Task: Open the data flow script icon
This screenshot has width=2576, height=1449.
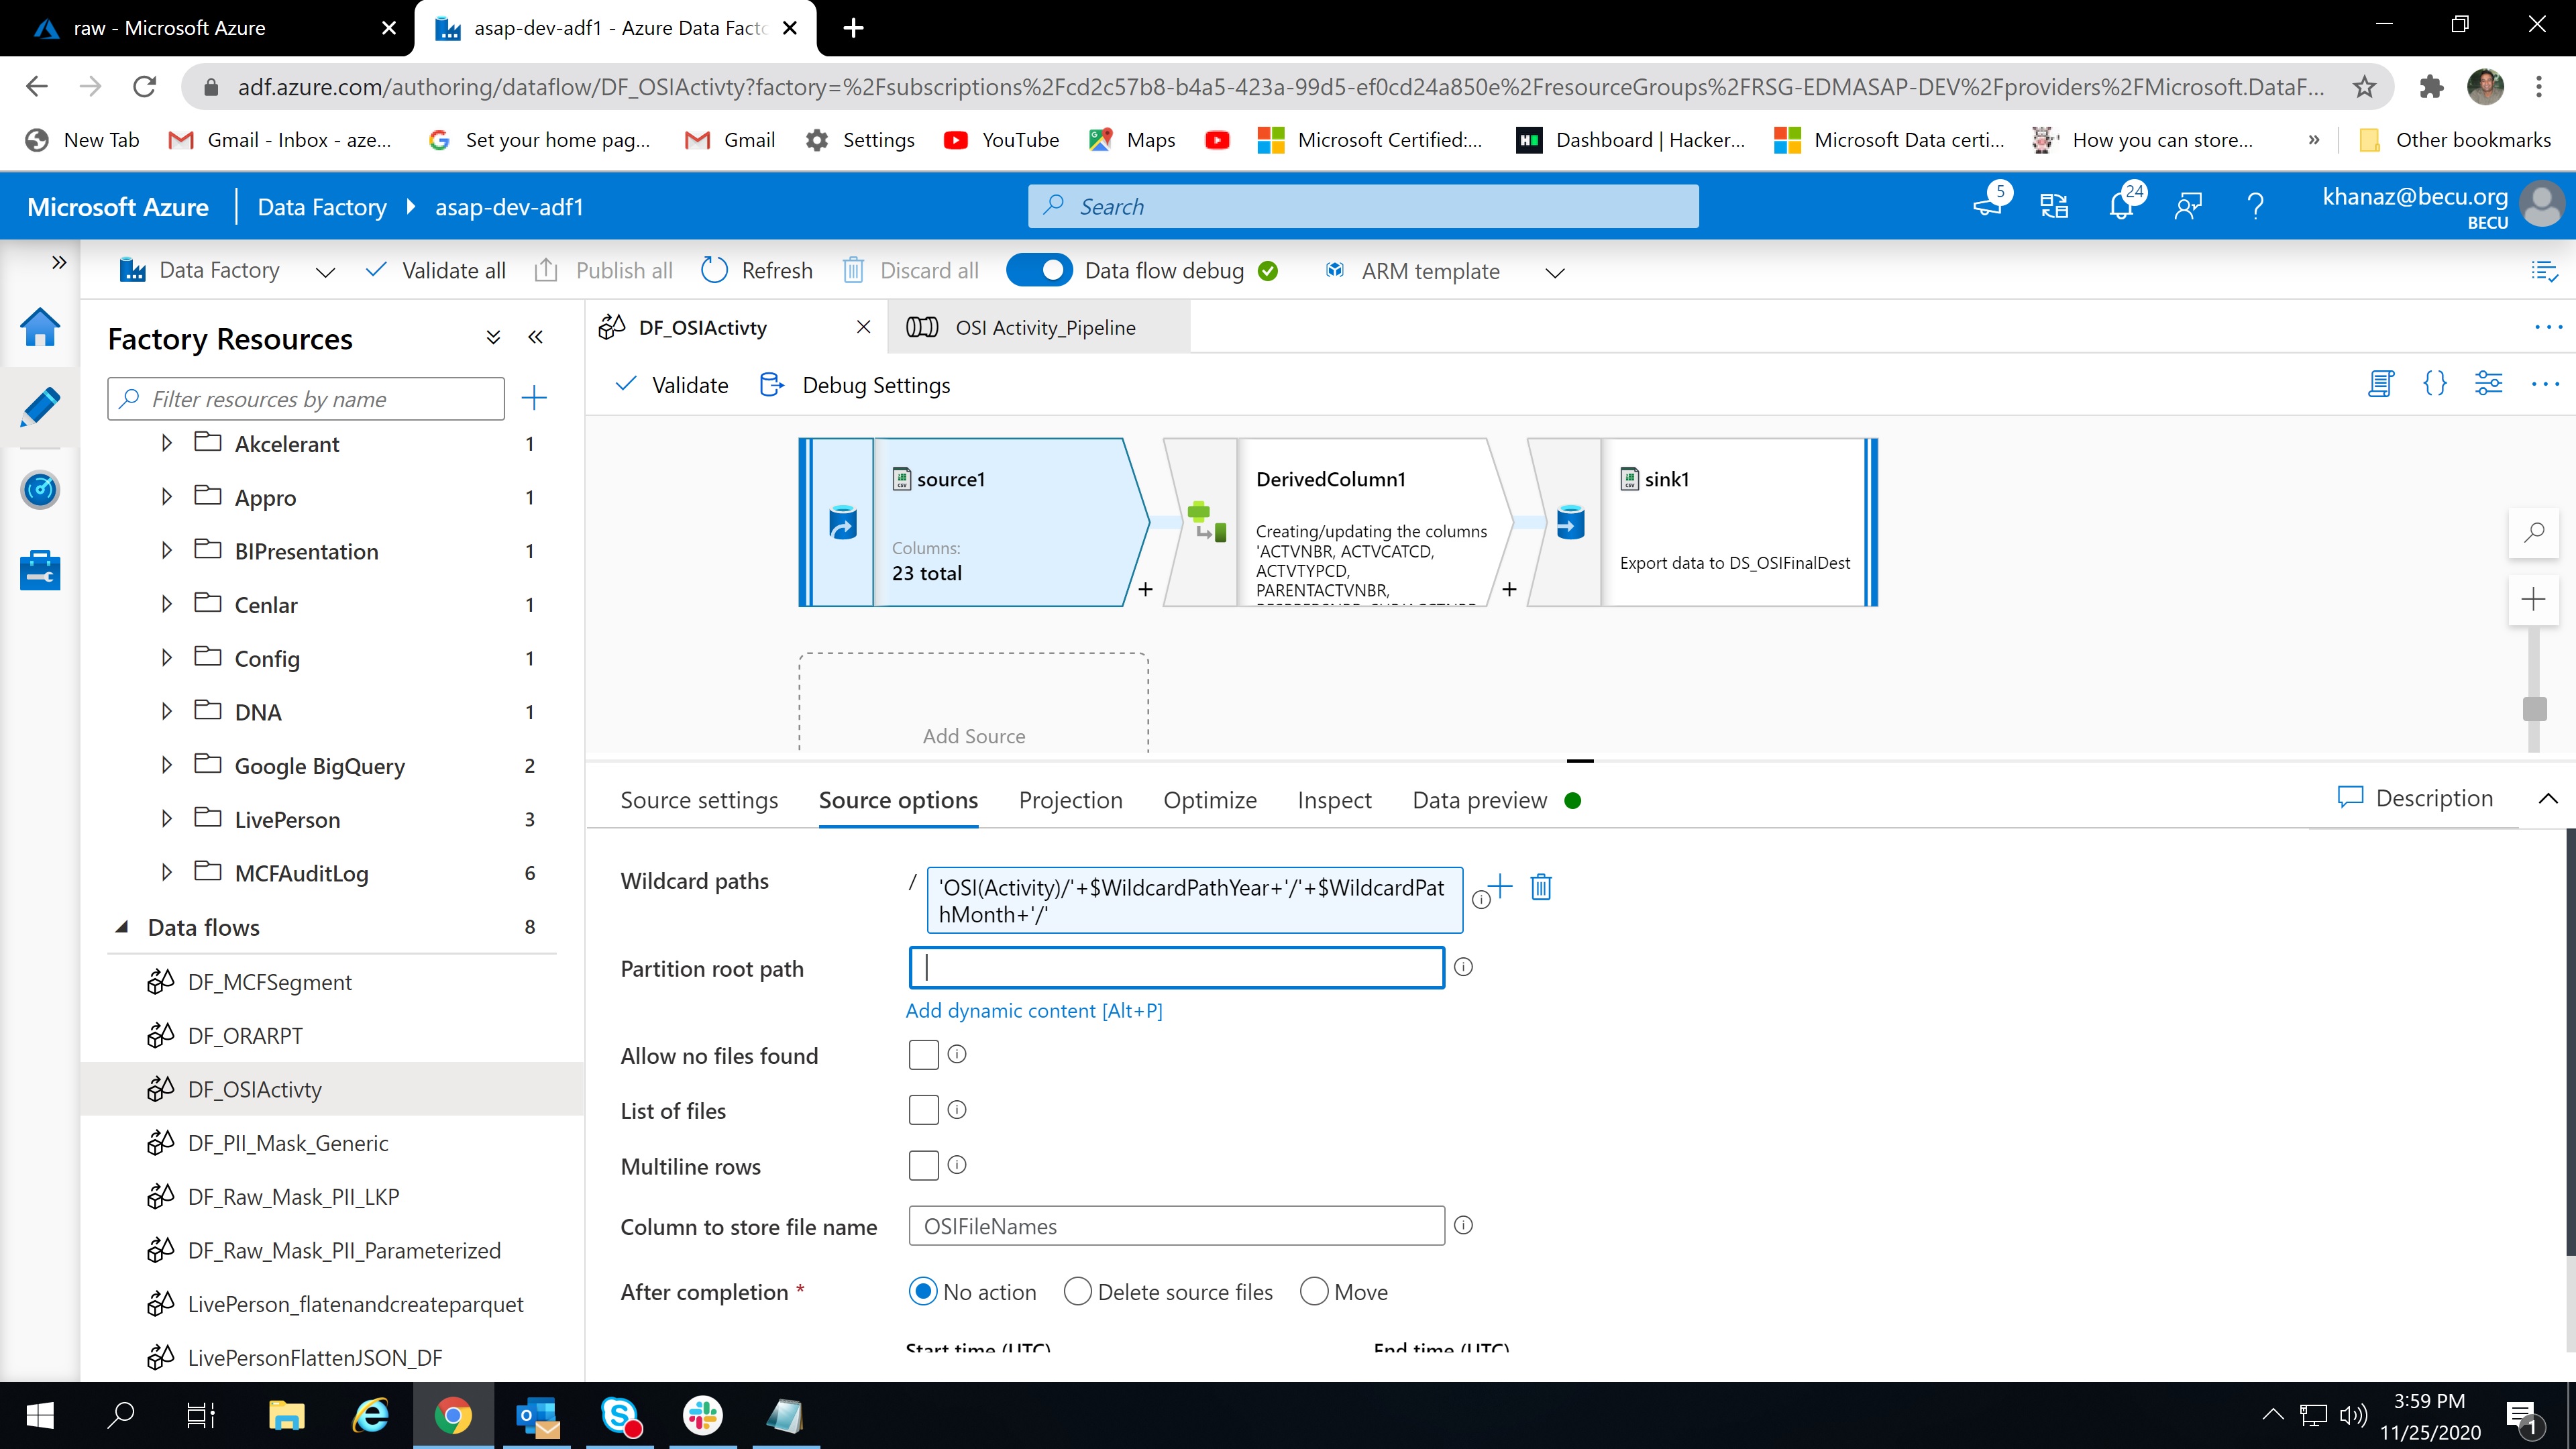Action: (2381, 383)
